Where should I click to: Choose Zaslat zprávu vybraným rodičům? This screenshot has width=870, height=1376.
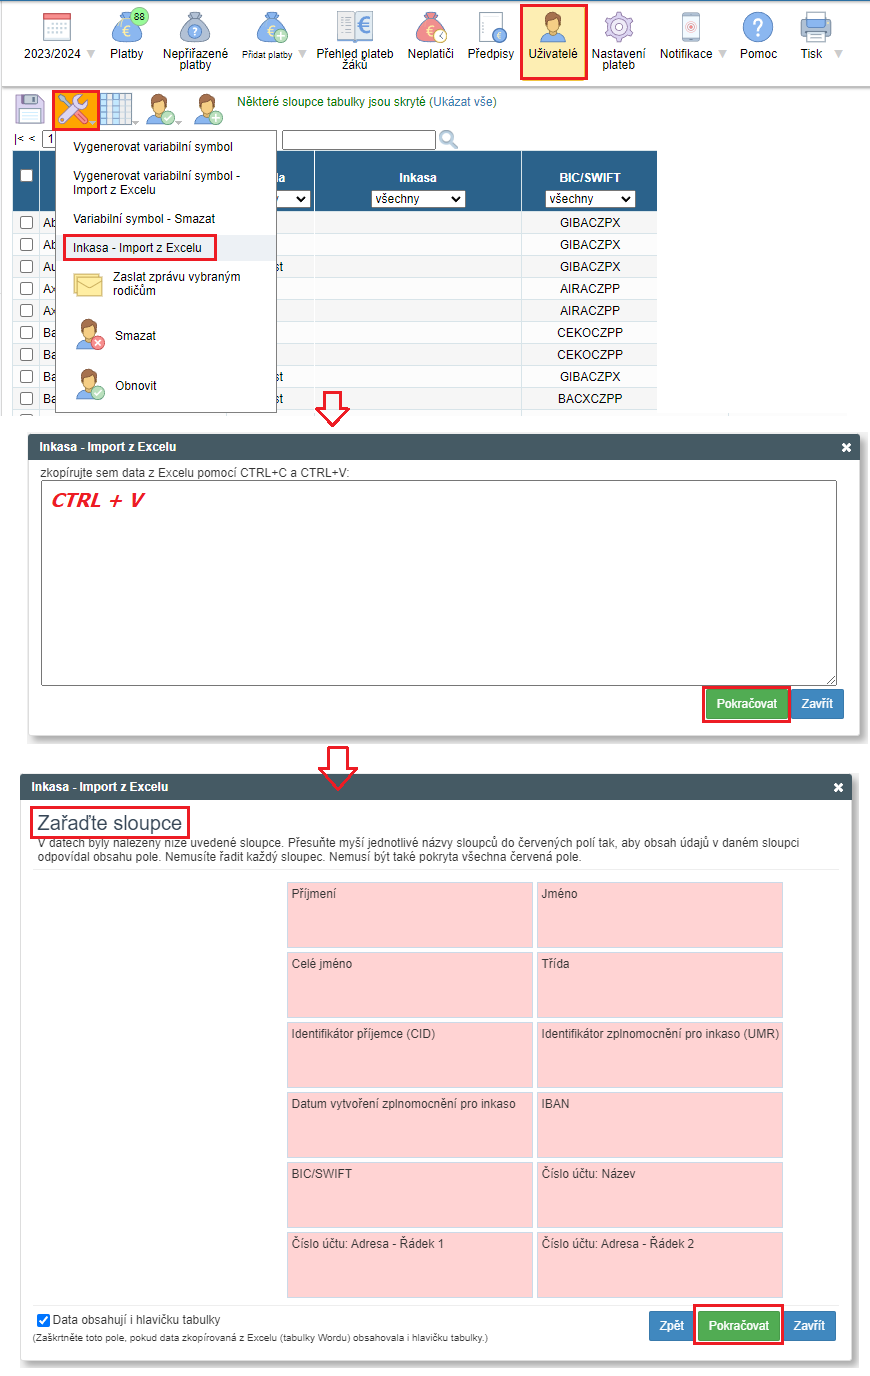coord(166,284)
